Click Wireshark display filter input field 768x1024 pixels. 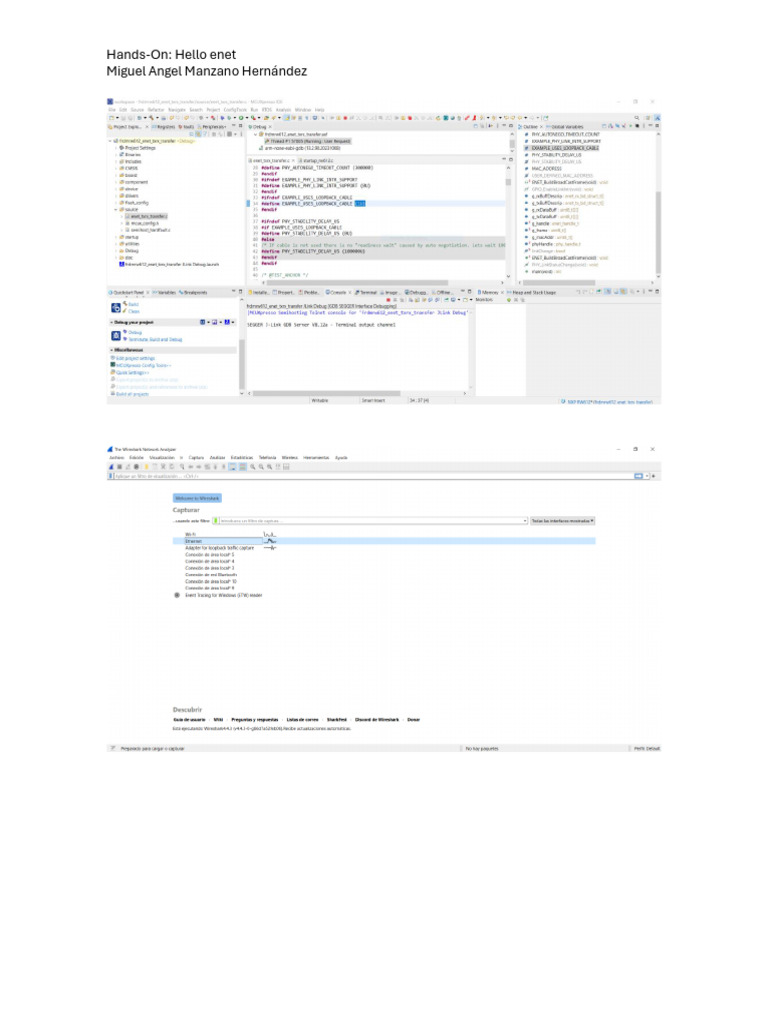[372, 476]
